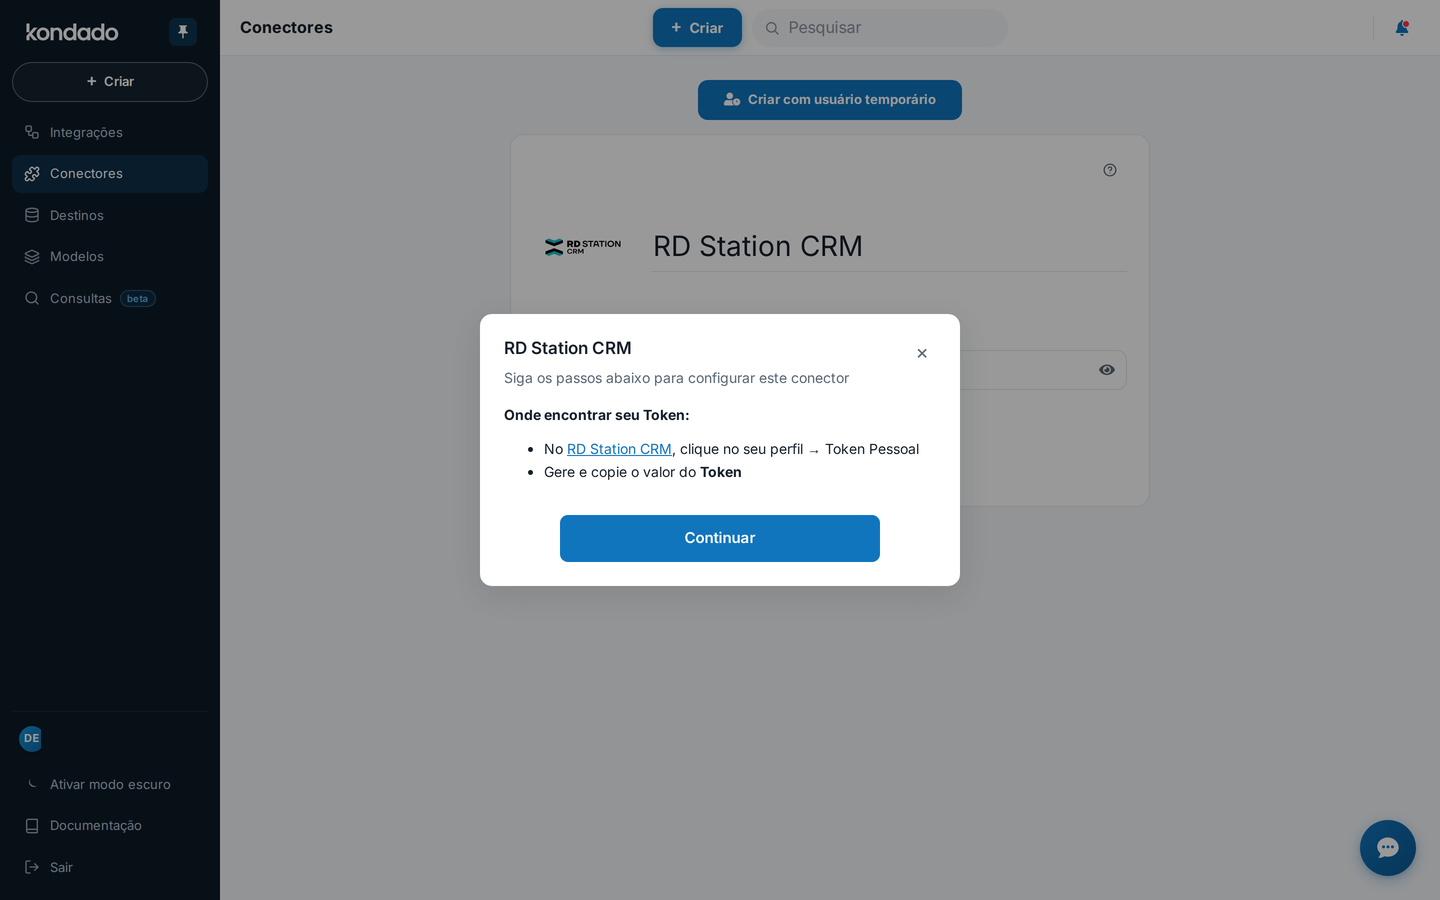Open the notifications bell icon
This screenshot has height=900, width=1440.
(1402, 28)
